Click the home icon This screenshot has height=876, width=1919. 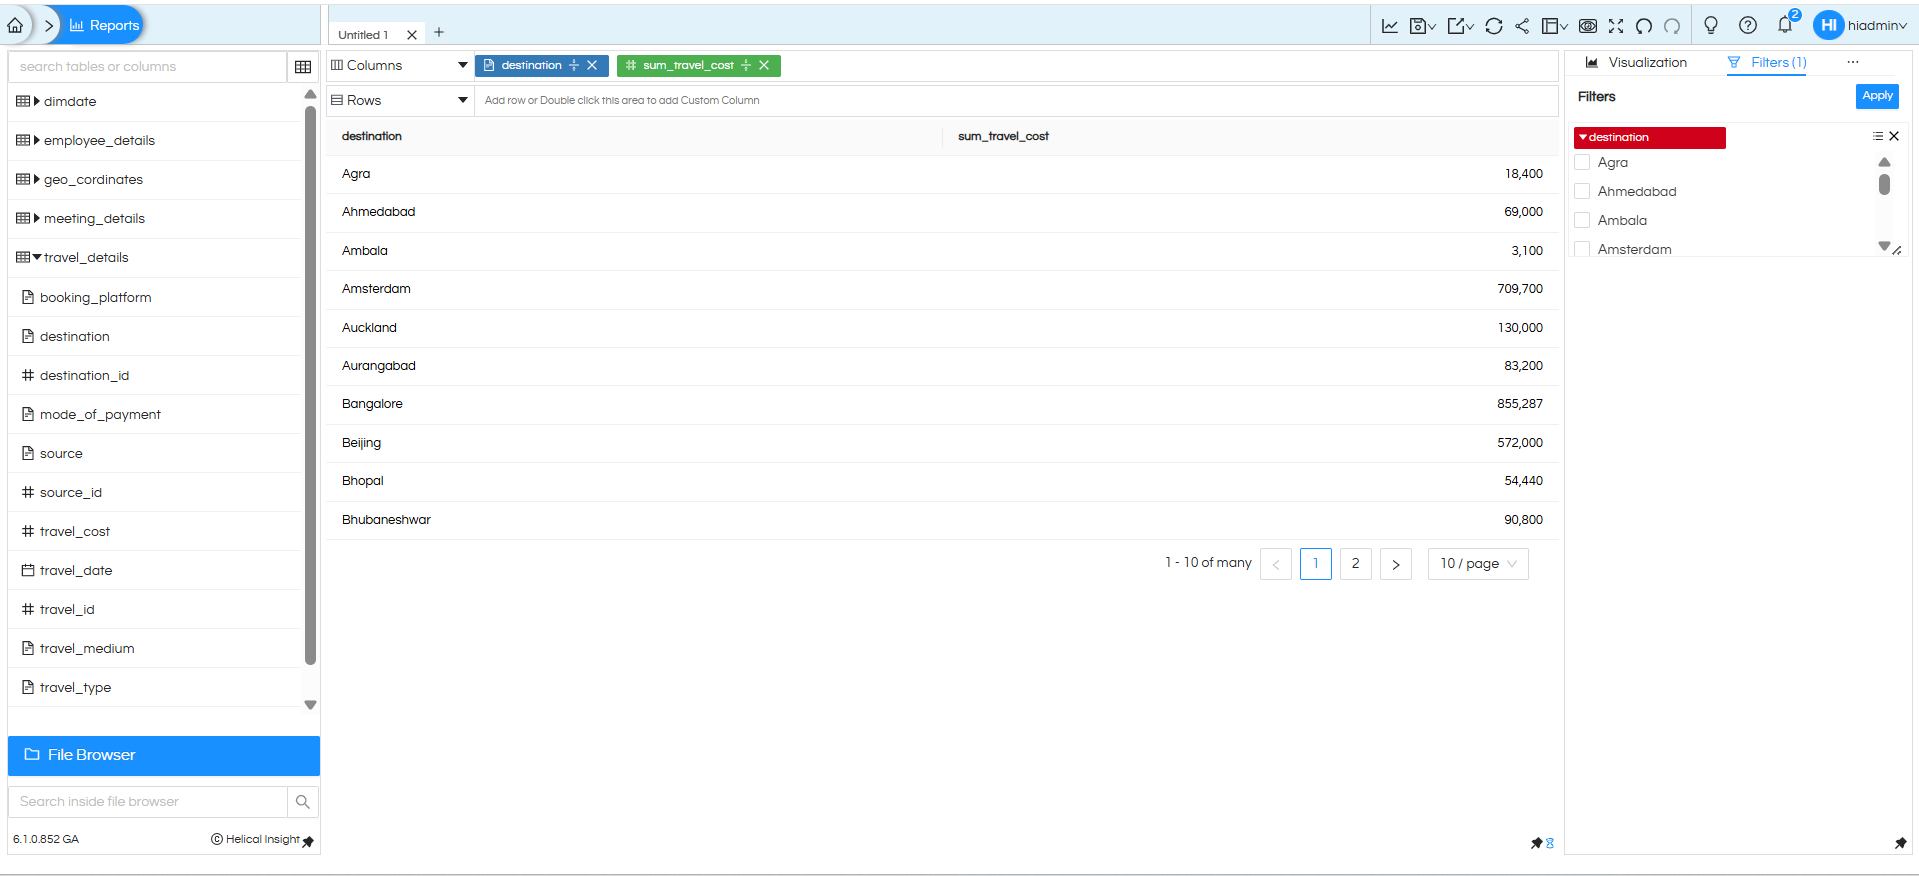coord(15,26)
